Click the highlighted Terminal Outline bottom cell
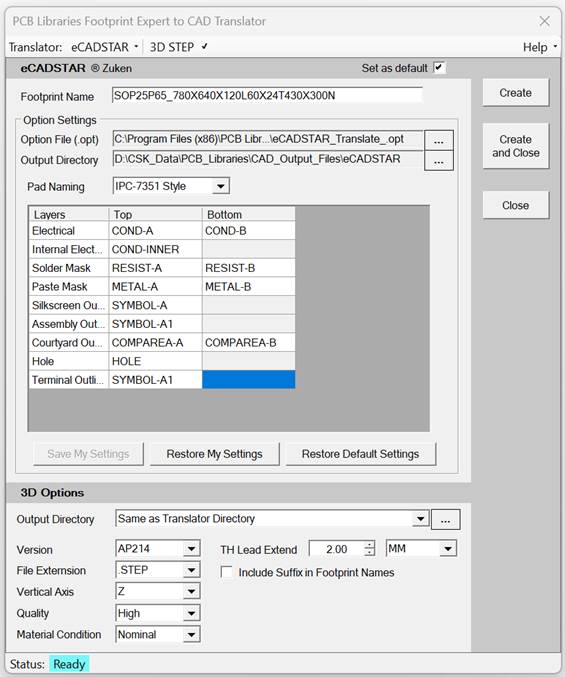565x677 pixels. (x=249, y=380)
